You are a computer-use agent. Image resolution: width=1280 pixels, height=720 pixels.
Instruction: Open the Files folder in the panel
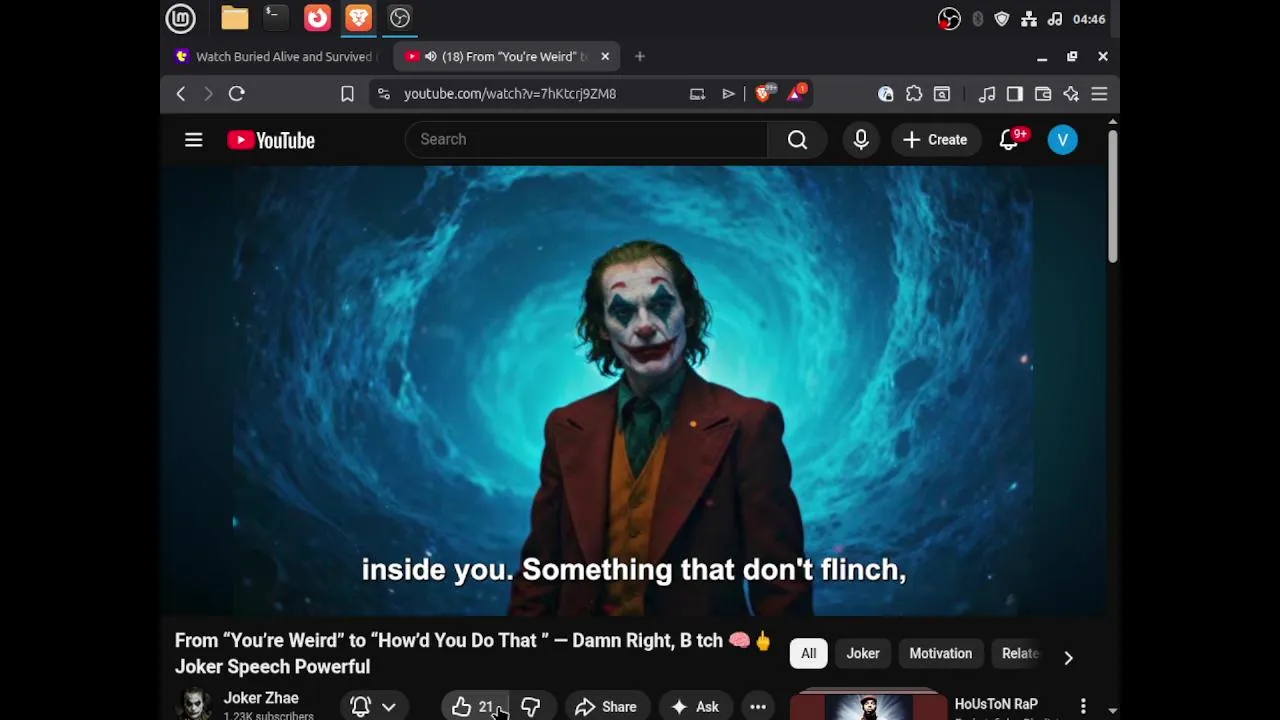coord(235,18)
